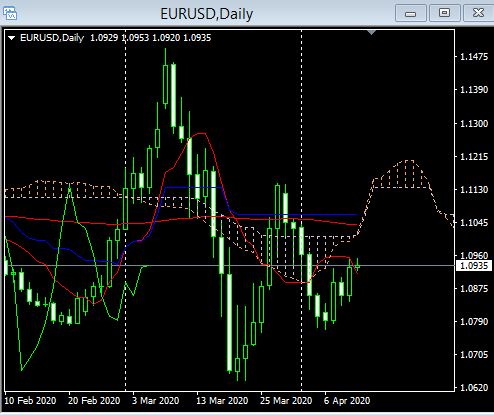
Task: Minimize the EURUSD,Daily chart window
Action: click(x=411, y=13)
